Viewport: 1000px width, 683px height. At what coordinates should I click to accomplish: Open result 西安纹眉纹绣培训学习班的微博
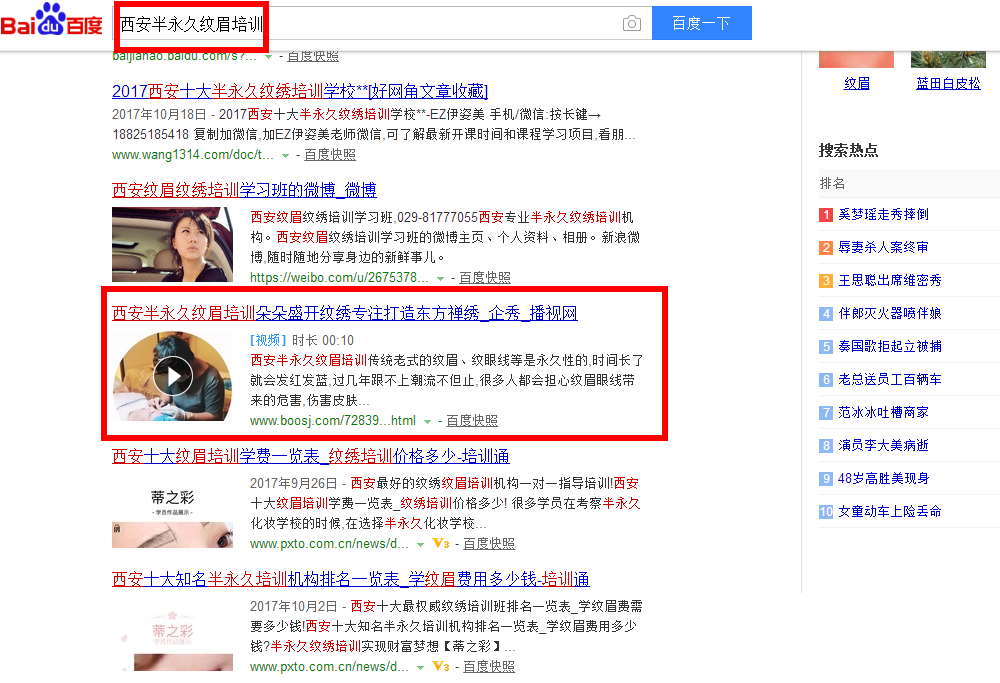pyautogui.click(x=244, y=190)
